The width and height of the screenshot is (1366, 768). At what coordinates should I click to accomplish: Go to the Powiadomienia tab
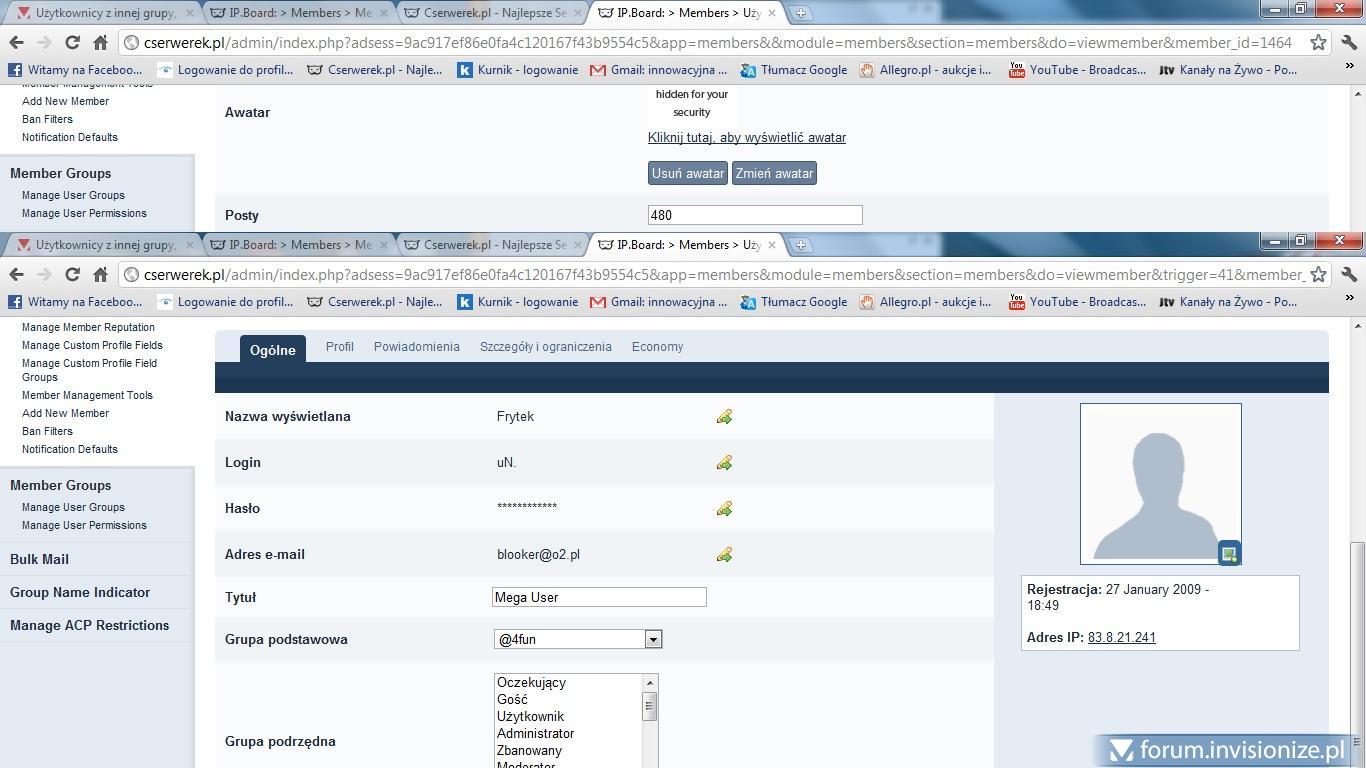(416, 347)
